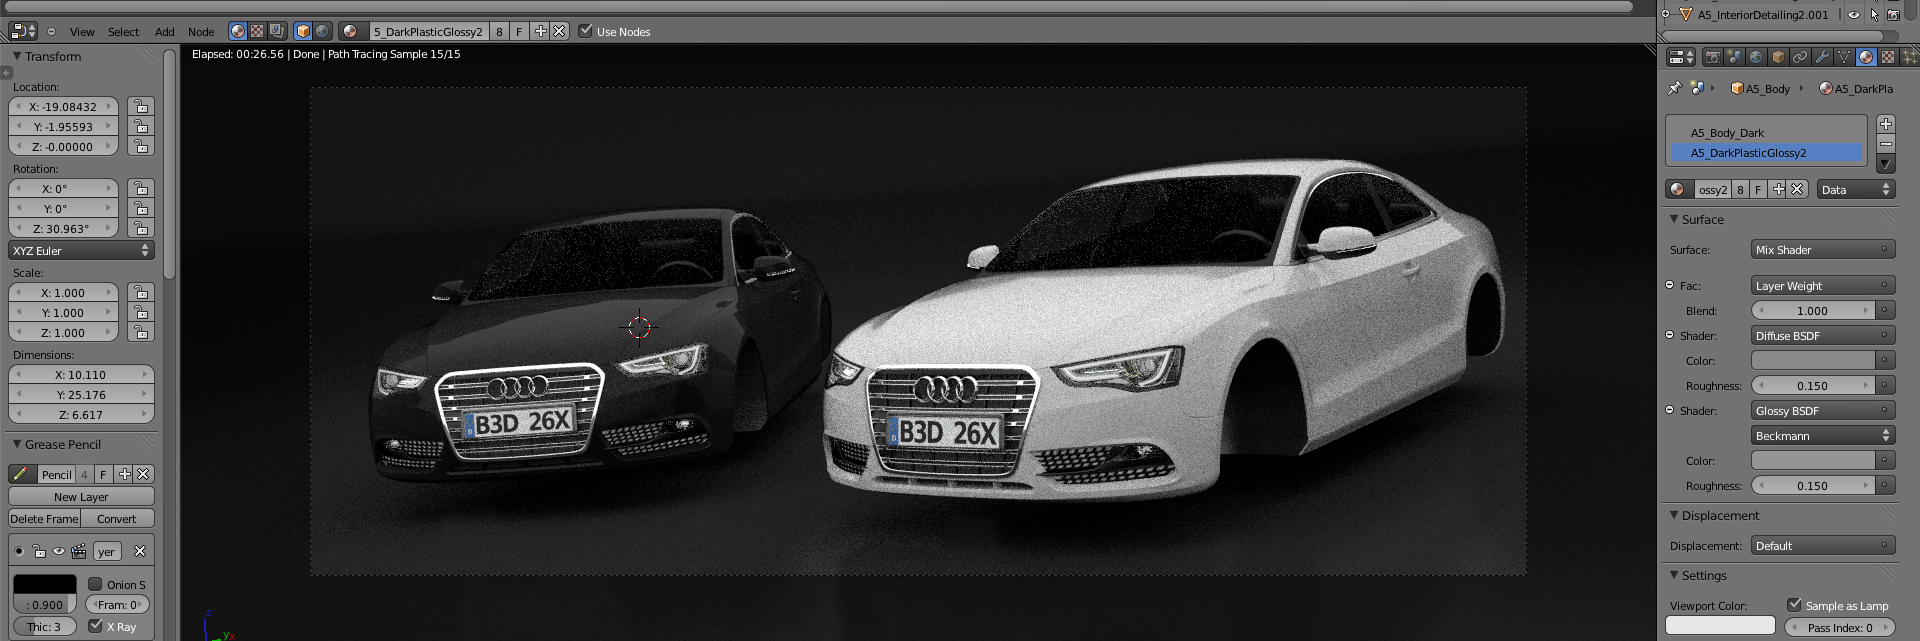The height and width of the screenshot is (641, 1920).
Task: Open node editor type selector
Action: coord(22,31)
